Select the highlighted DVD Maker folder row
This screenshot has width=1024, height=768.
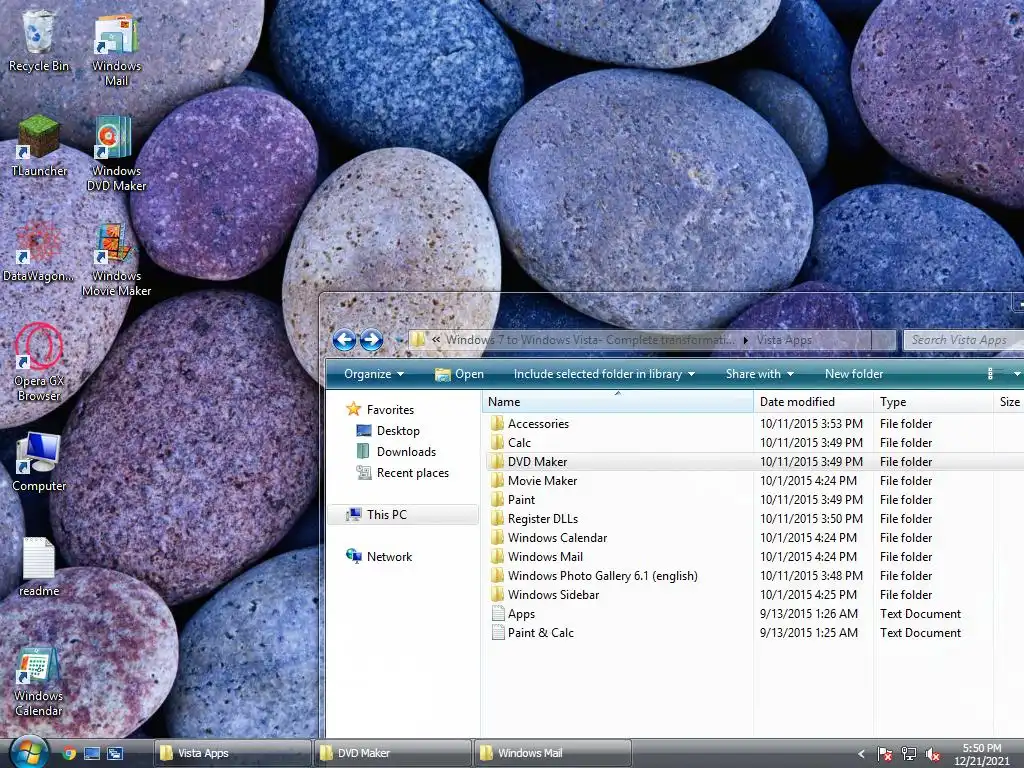[x=754, y=462]
